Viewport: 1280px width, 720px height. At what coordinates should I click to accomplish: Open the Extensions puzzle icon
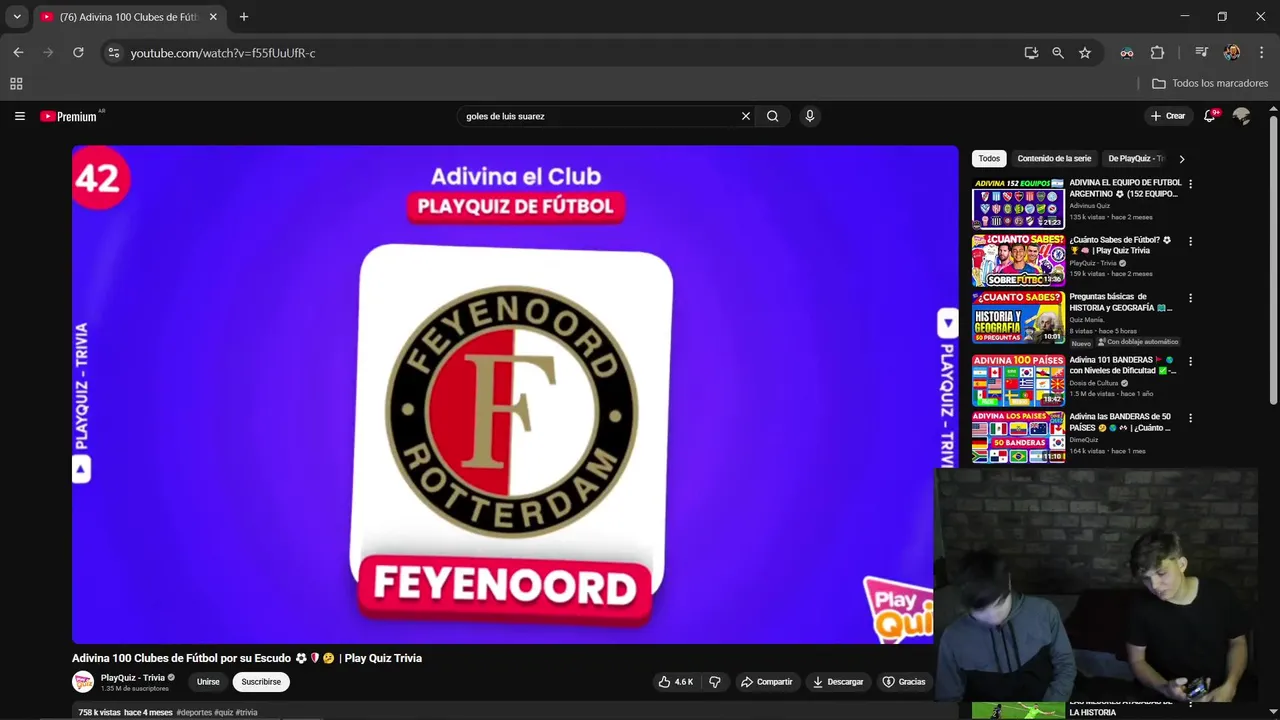click(x=1157, y=53)
